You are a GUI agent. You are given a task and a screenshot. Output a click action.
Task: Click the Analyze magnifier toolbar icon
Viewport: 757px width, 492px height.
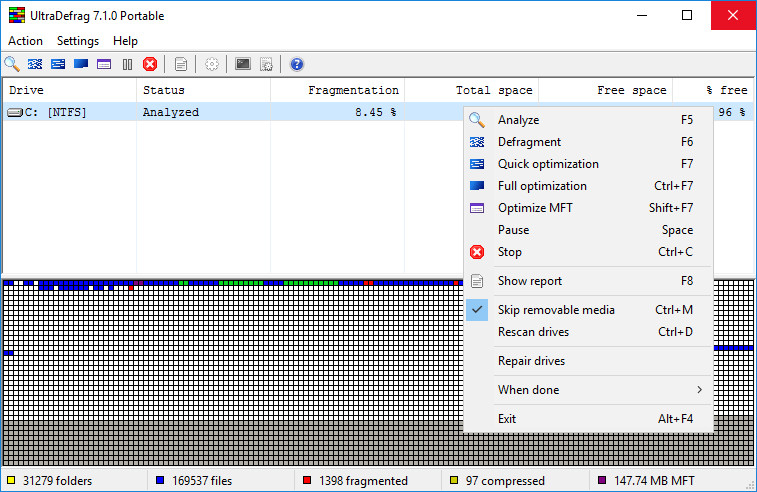click(12, 64)
